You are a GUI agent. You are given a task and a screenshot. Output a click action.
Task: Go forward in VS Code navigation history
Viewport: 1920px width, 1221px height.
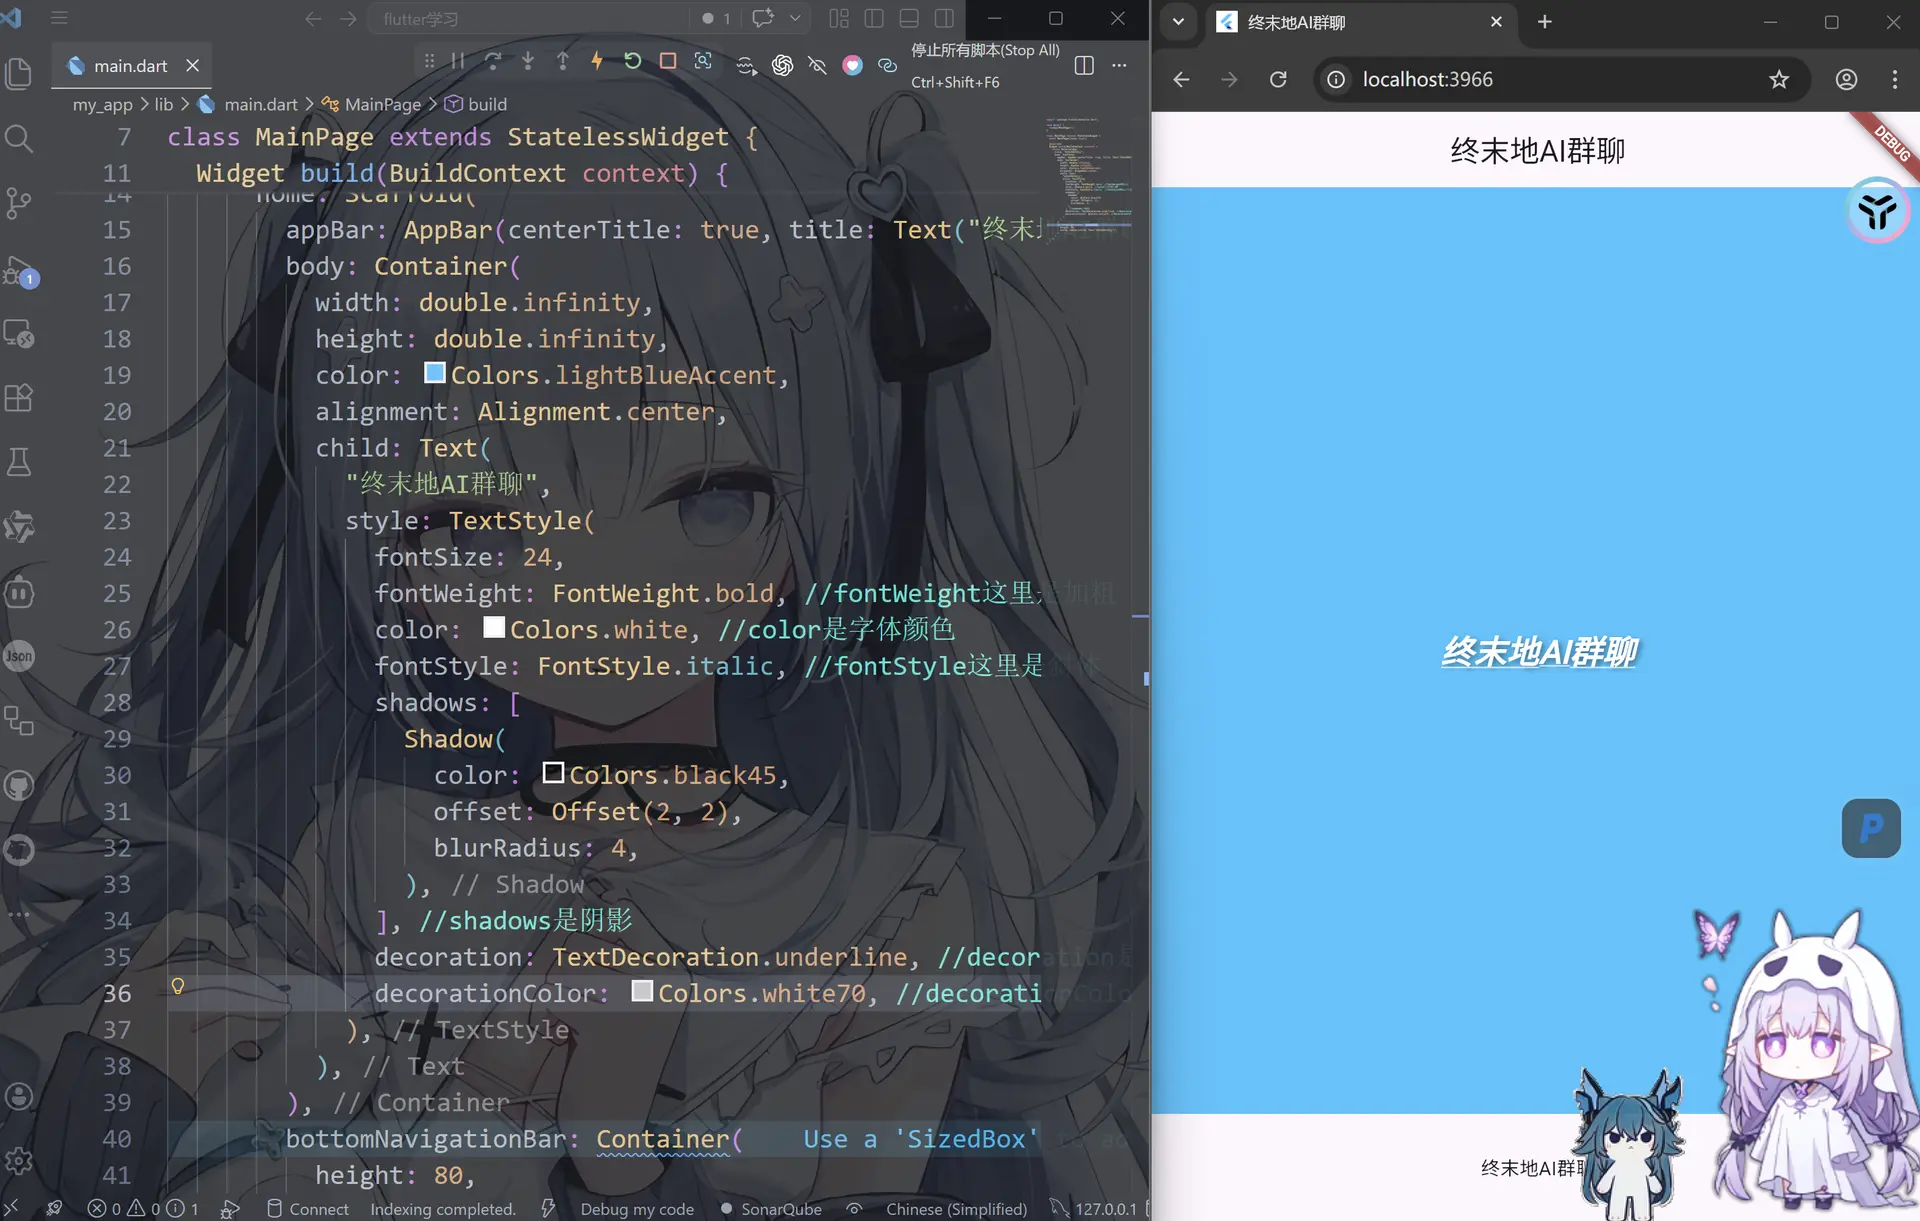click(348, 19)
